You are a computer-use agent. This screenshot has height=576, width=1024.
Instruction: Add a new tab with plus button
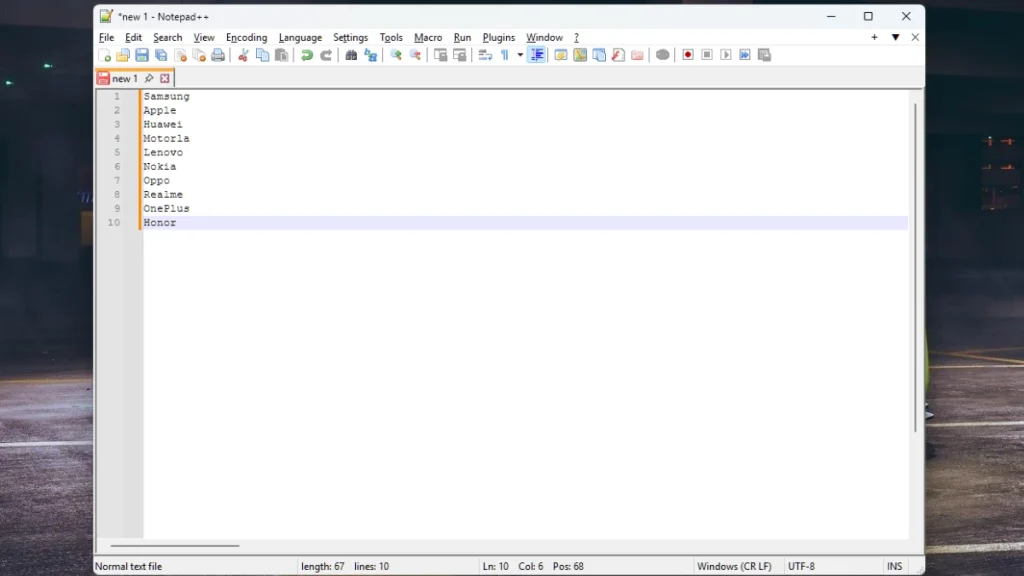pos(874,37)
